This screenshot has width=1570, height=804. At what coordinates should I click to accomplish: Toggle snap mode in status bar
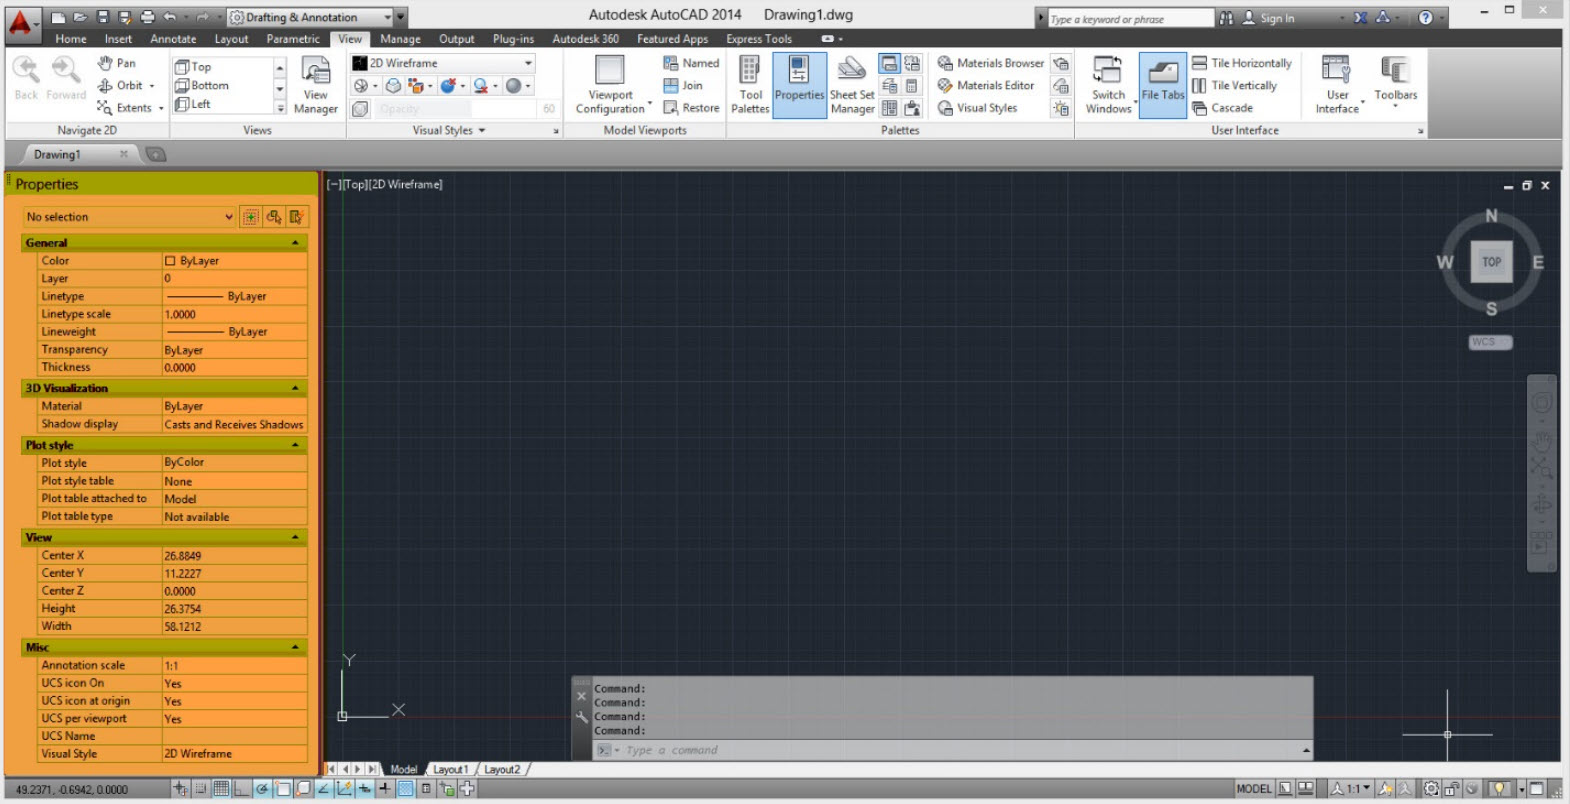pyautogui.click(x=201, y=788)
